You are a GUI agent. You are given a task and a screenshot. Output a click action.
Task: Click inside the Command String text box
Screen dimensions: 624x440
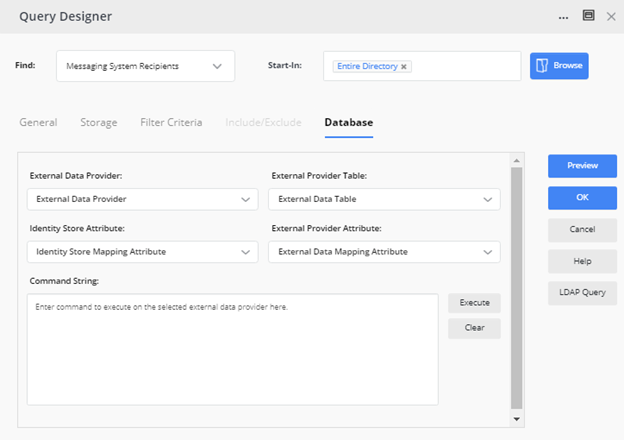point(232,349)
